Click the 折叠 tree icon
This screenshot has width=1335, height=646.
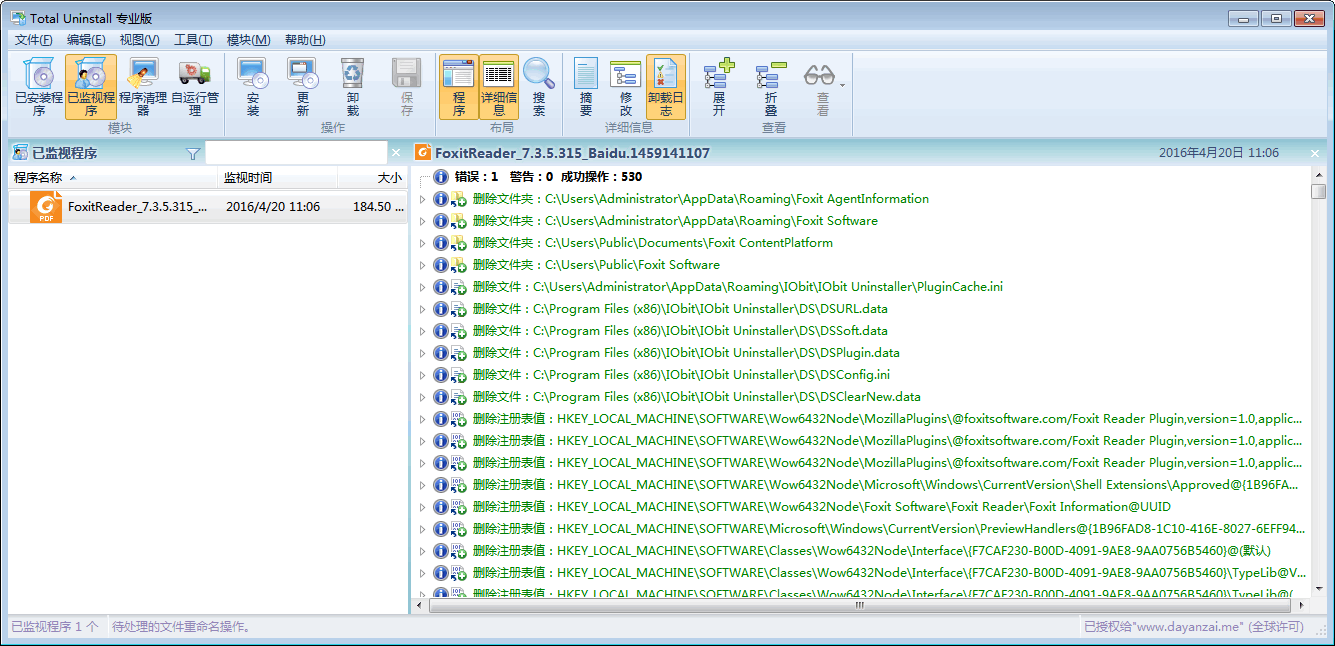tap(771, 87)
